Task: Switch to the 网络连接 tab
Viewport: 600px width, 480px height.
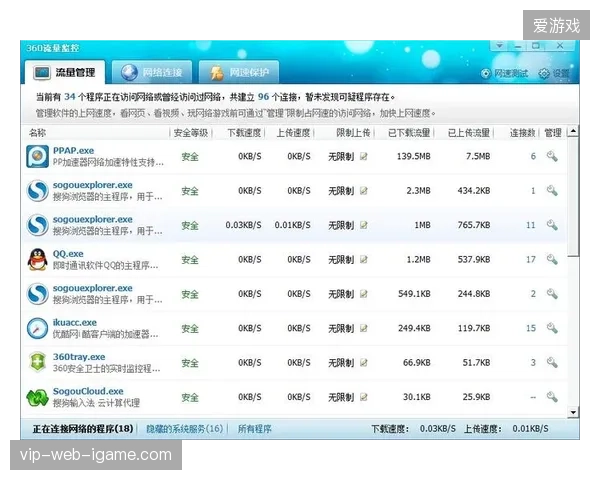Action: [x=152, y=72]
